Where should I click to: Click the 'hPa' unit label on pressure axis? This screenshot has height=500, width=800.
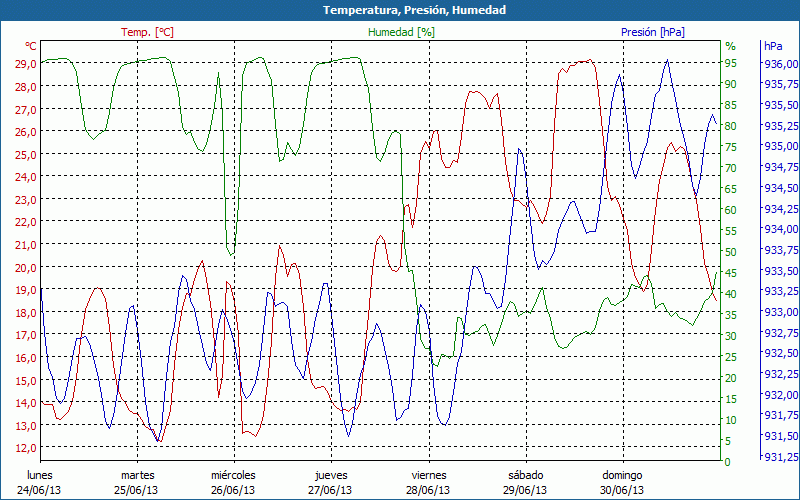tap(773, 46)
